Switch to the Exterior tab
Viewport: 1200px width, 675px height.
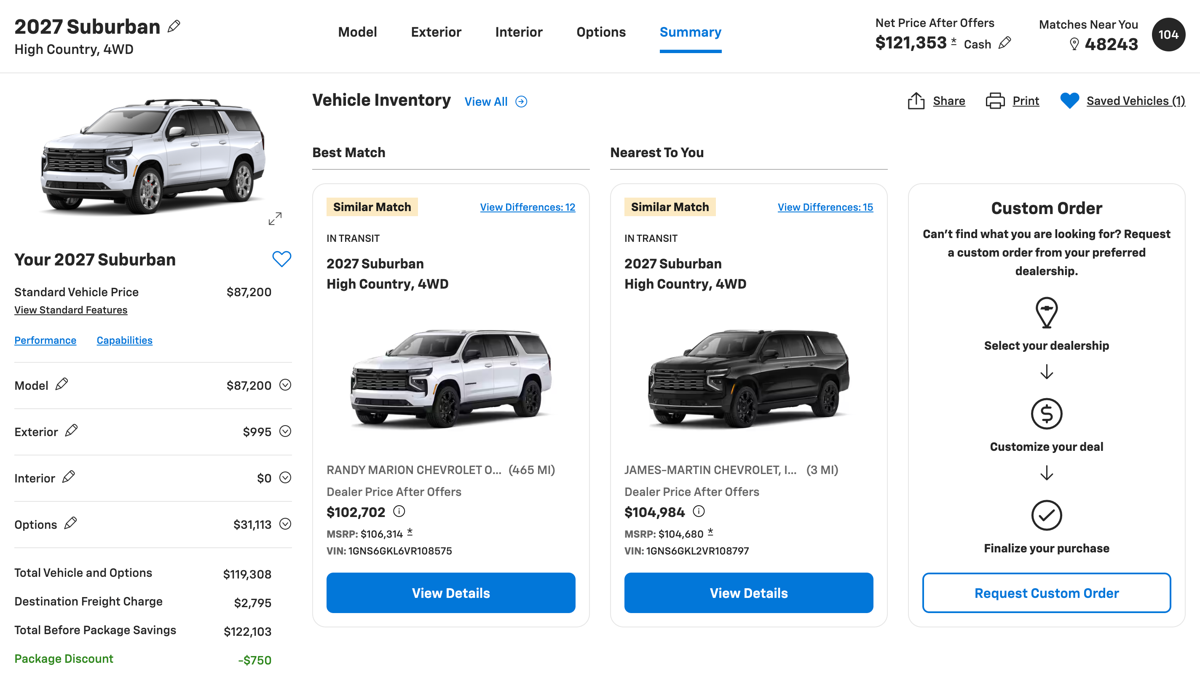point(436,32)
